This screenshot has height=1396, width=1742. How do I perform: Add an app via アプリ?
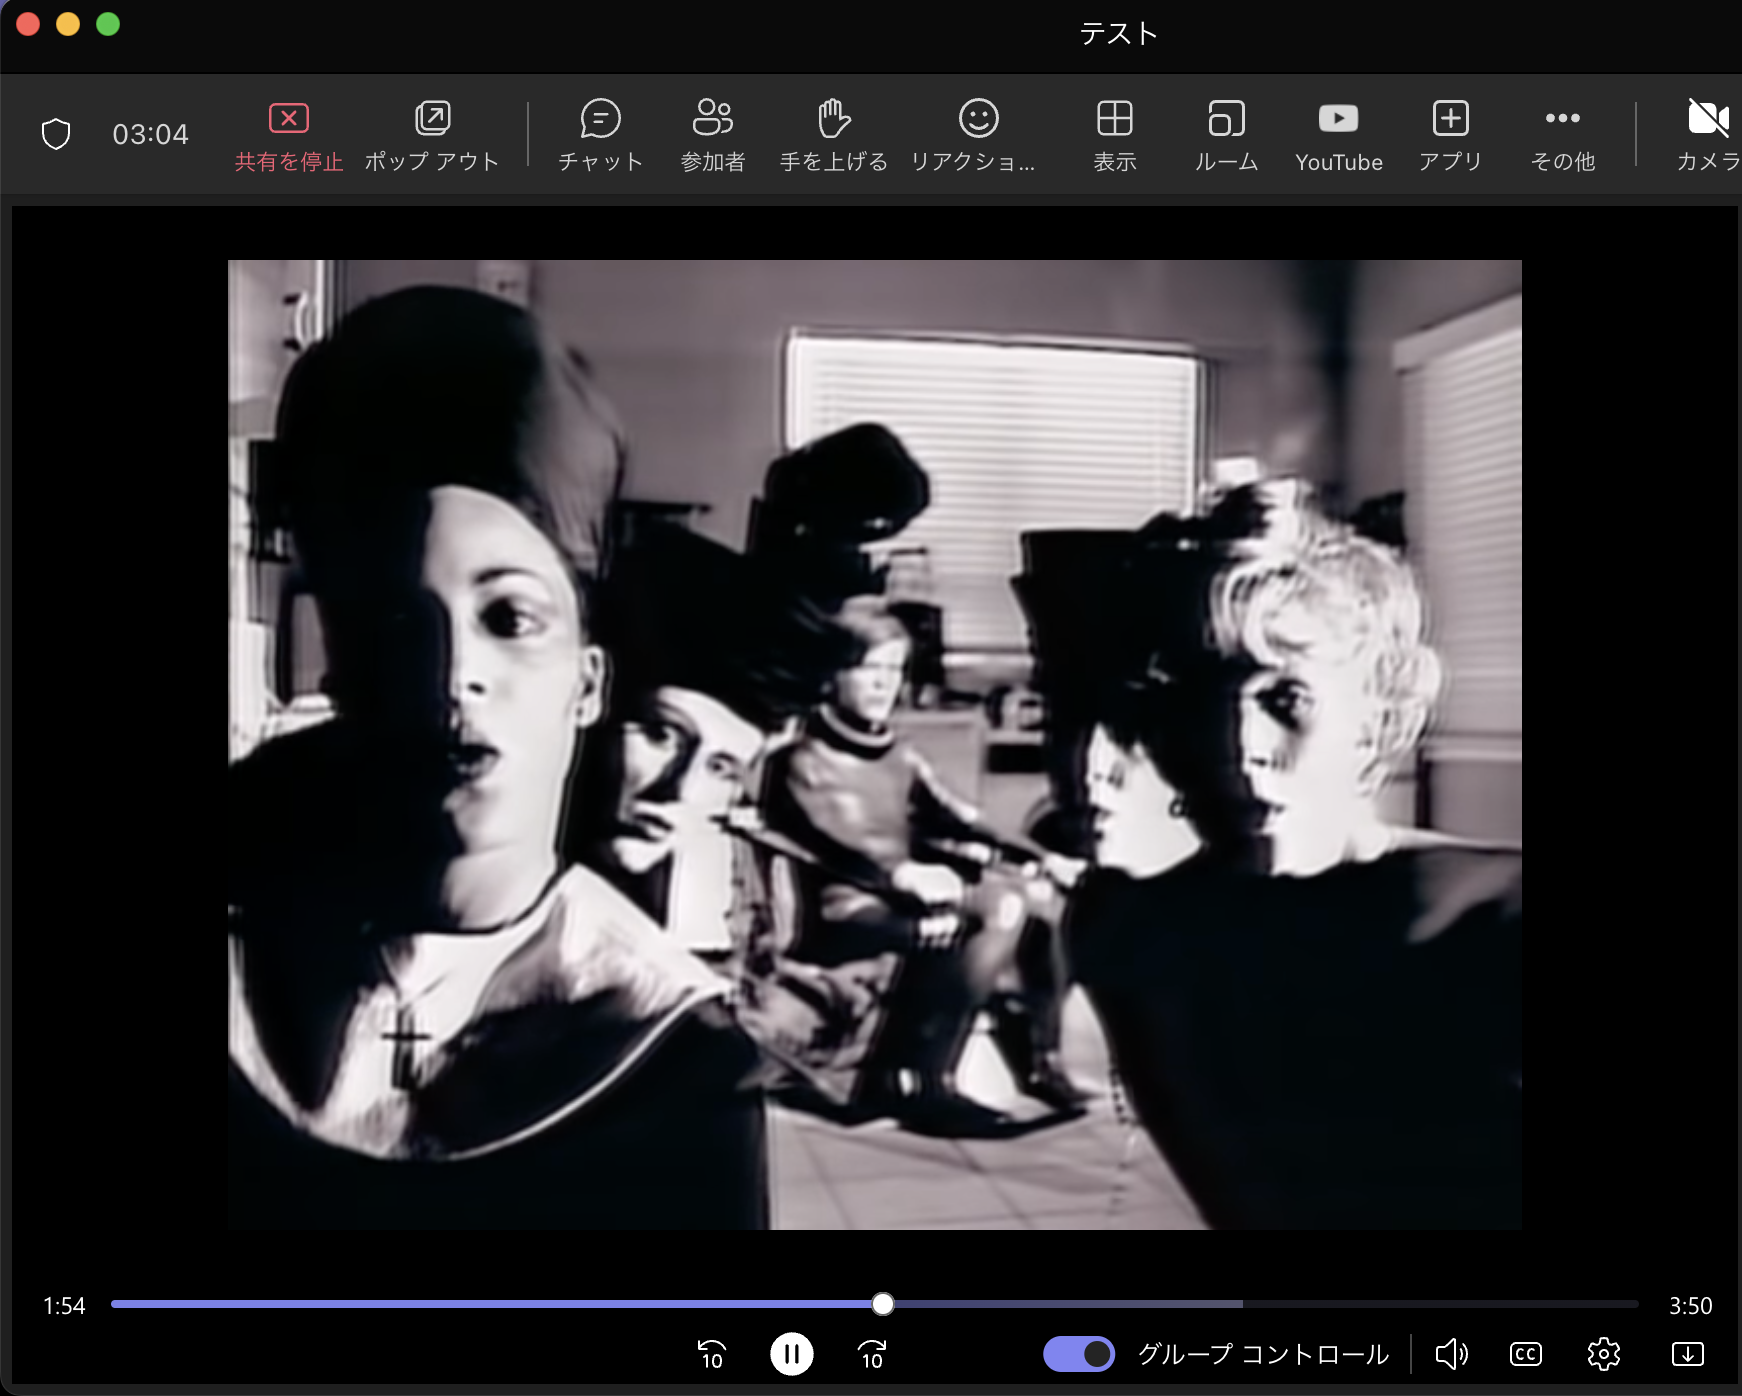click(x=1450, y=136)
